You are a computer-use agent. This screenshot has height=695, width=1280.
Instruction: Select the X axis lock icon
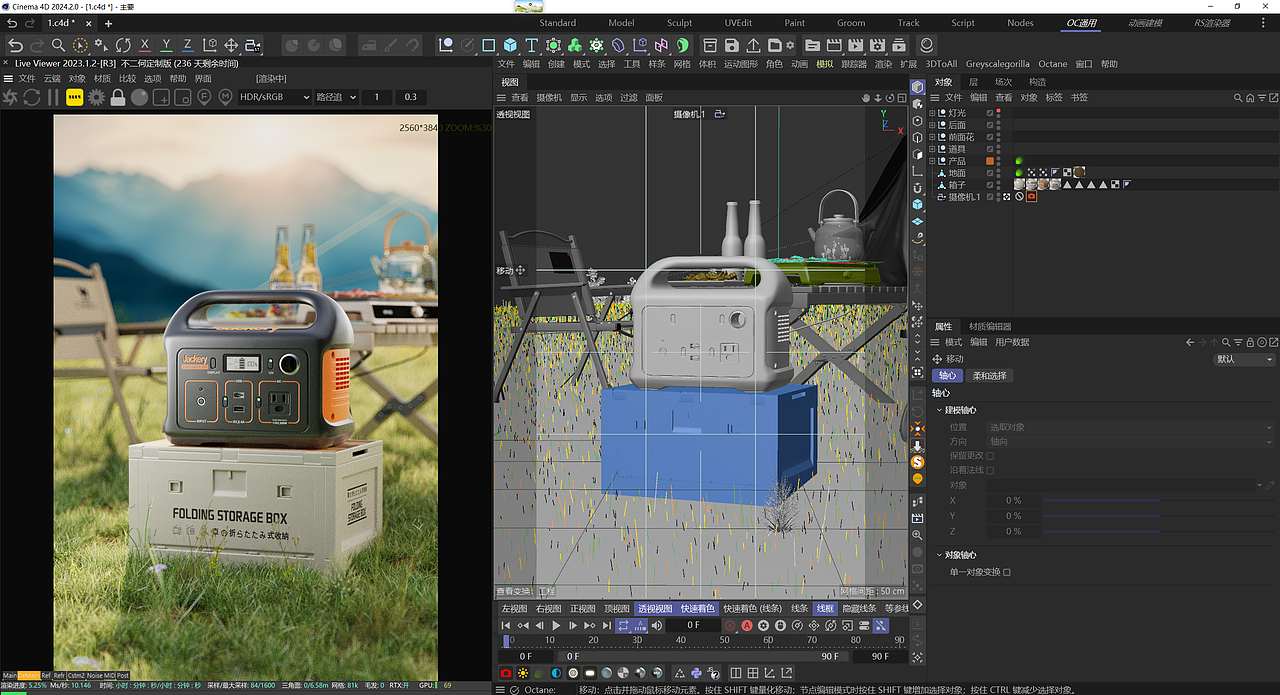tap(145, 45)
